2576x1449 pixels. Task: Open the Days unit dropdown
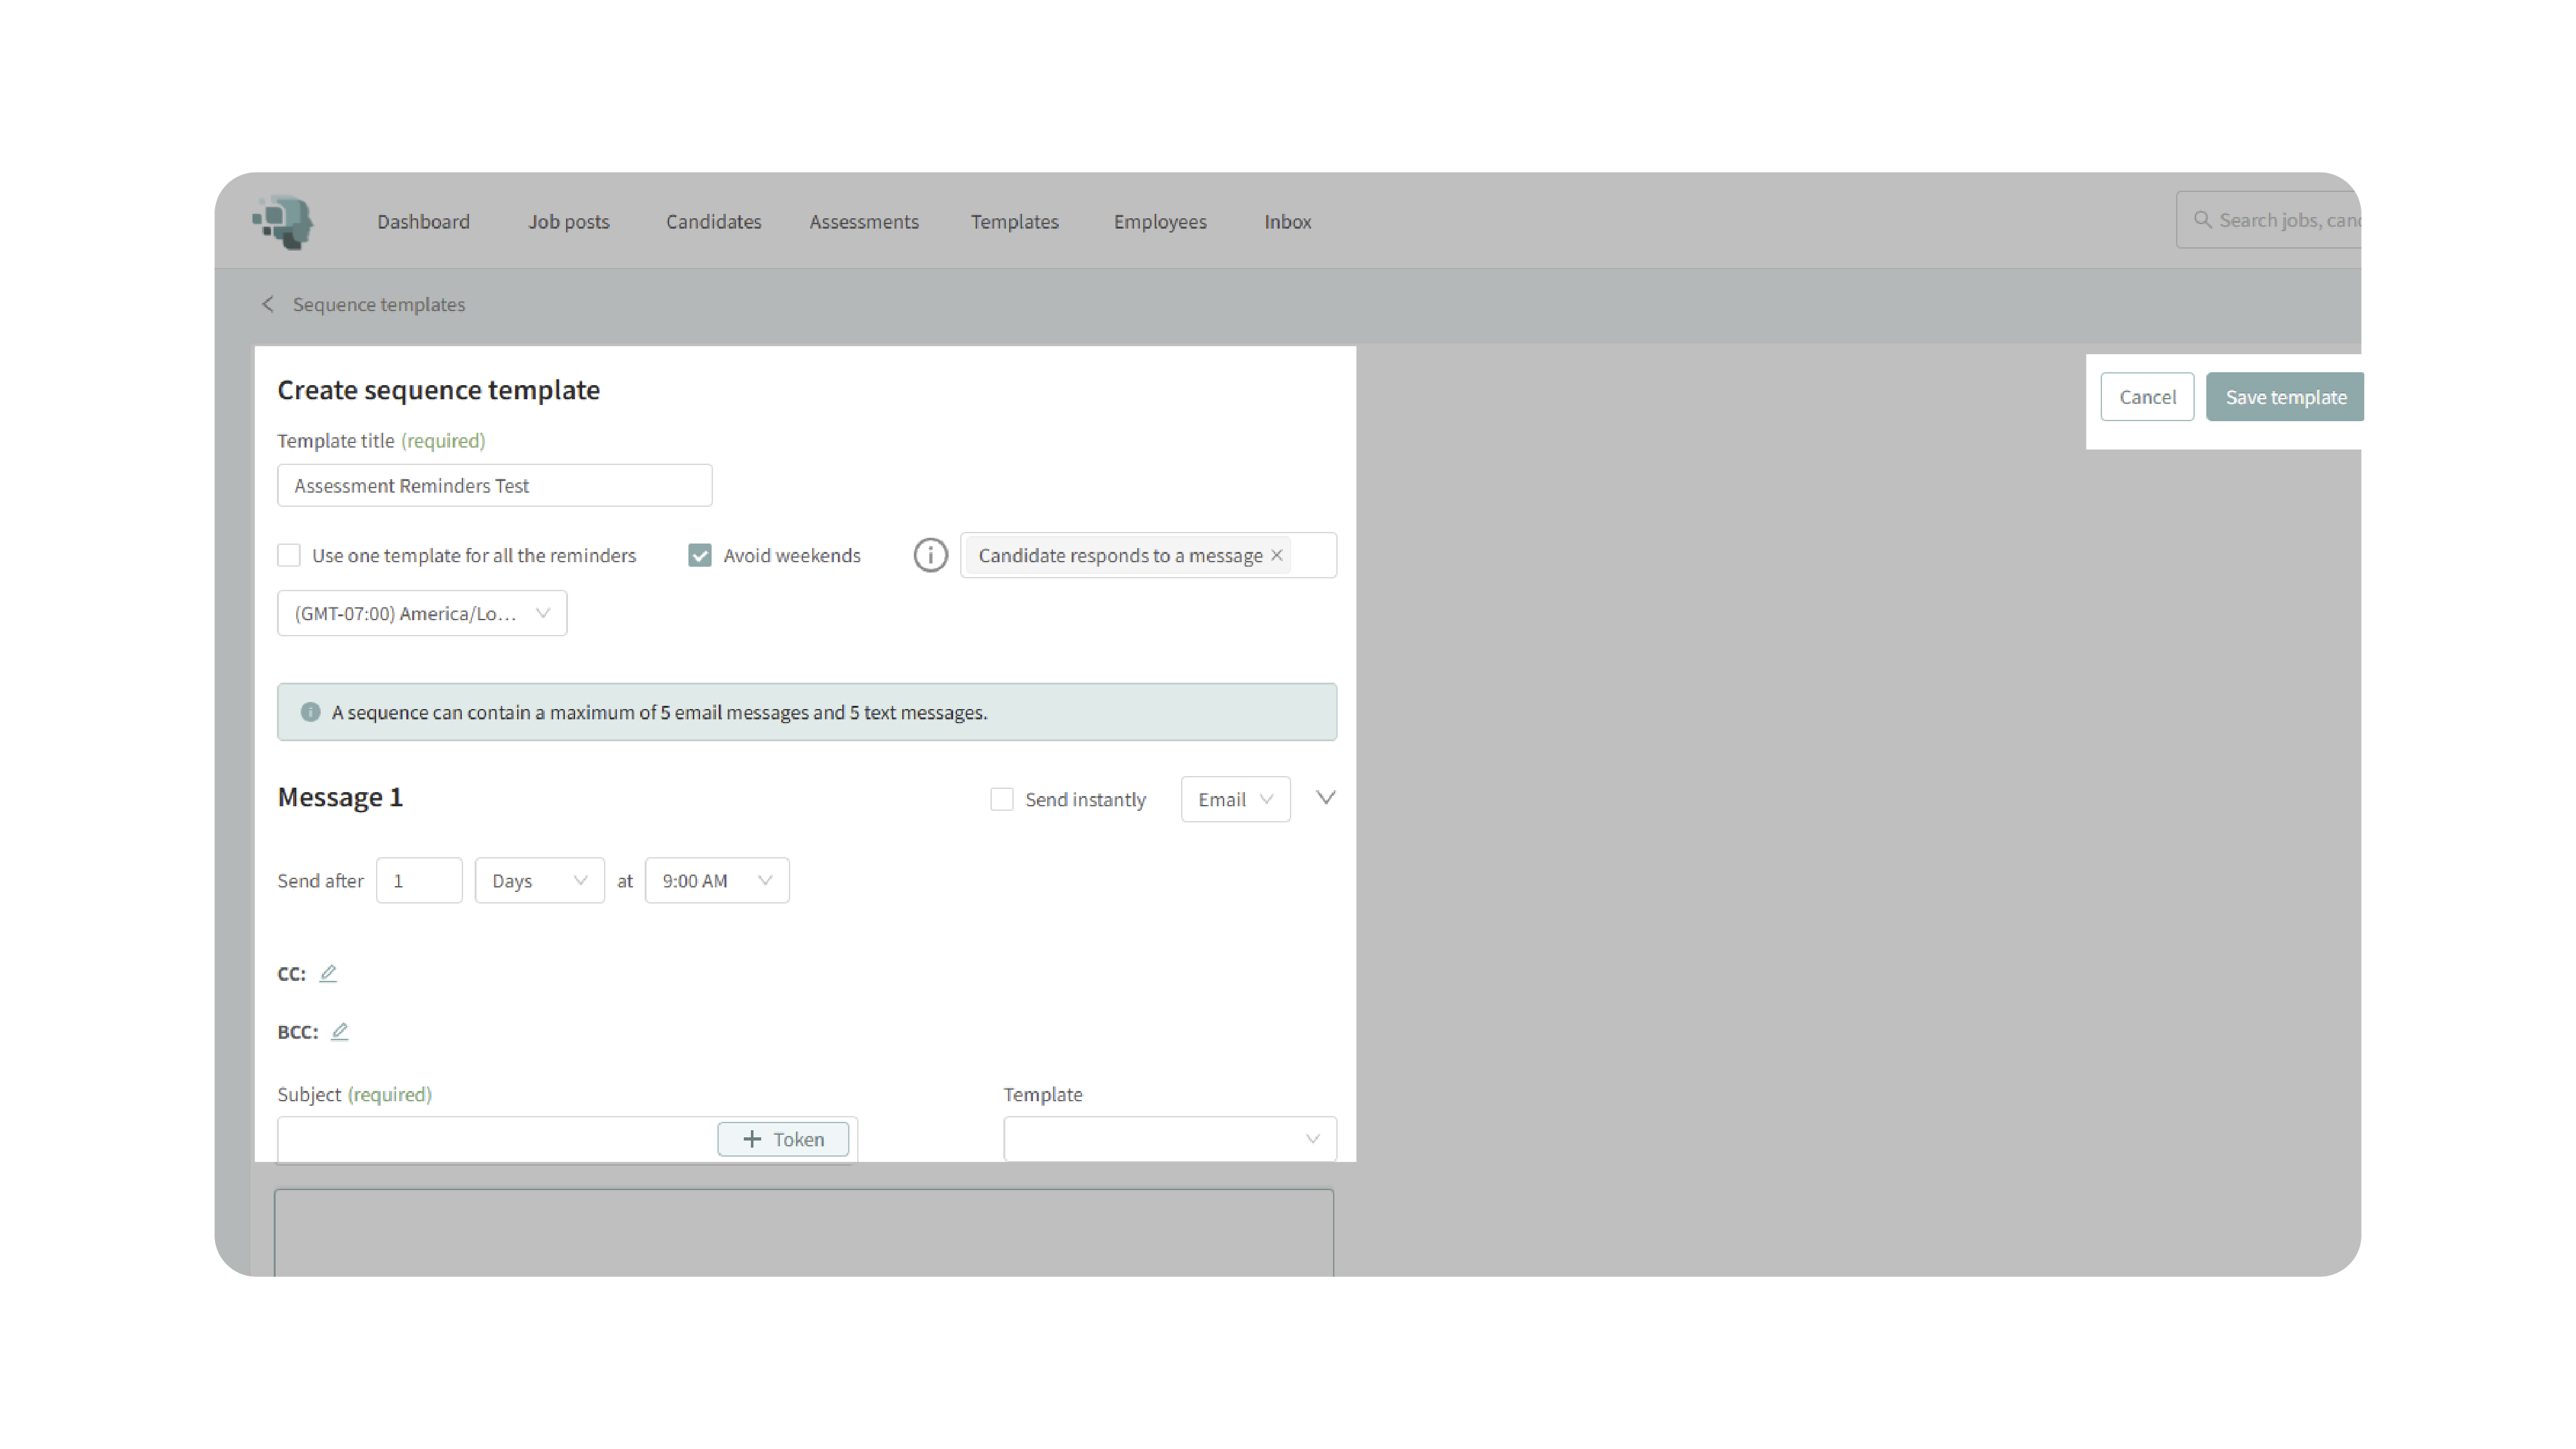coord(539,881)
